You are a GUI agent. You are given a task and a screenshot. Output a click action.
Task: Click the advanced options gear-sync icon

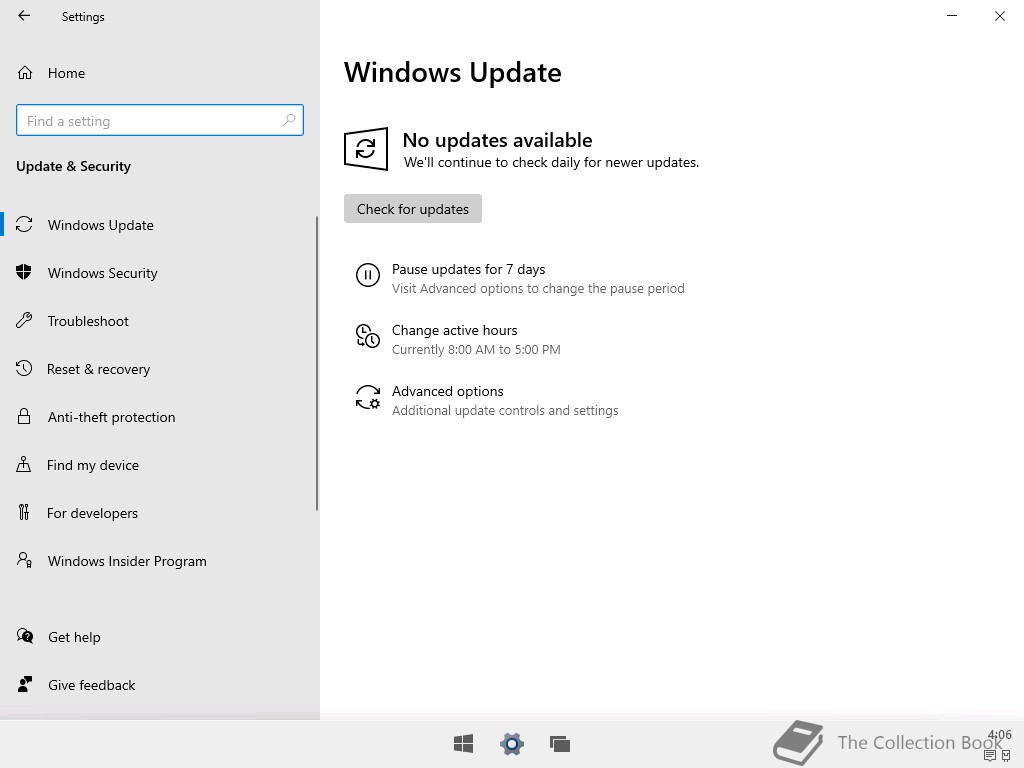tap(368, 397)
